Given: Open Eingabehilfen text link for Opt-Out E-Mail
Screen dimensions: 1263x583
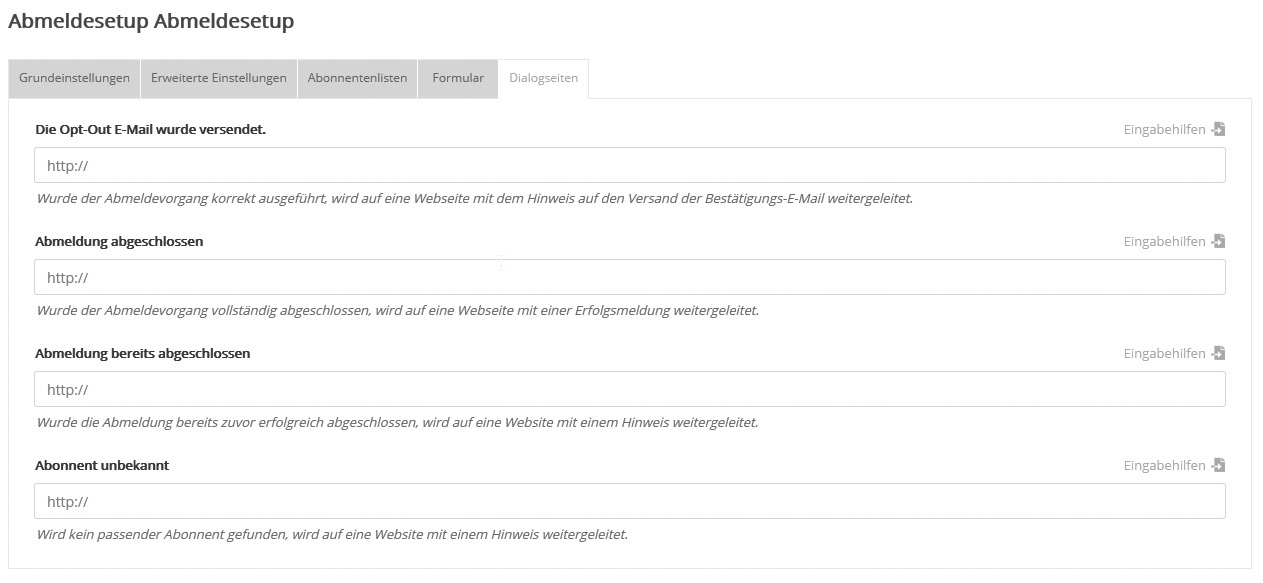Looking at the screenshot, I should pos(1164,130).
